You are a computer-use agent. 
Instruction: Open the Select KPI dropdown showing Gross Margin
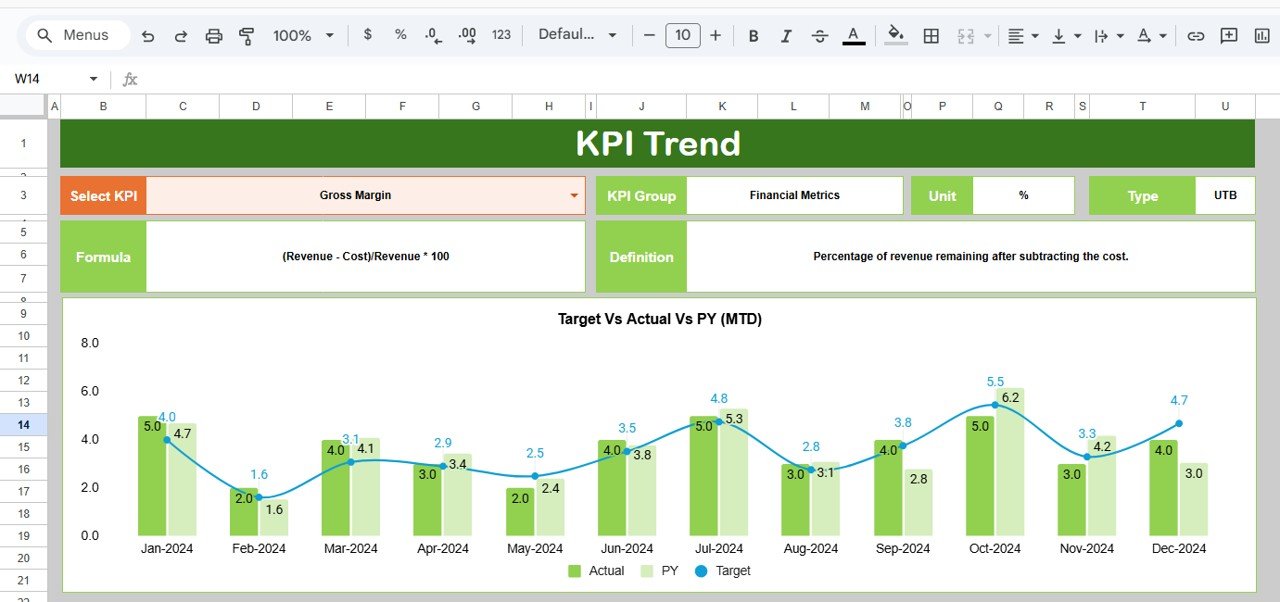coord(573,195)
